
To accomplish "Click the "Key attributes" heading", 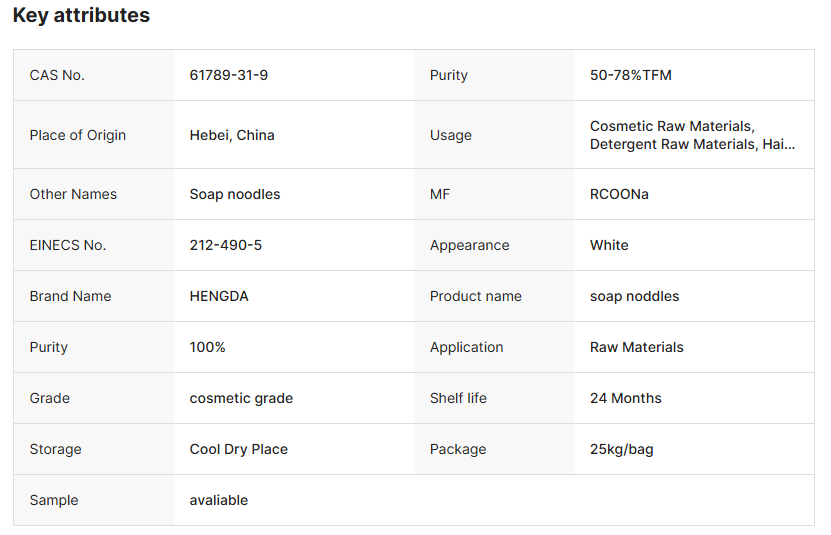I will click(x=81, y=16).
